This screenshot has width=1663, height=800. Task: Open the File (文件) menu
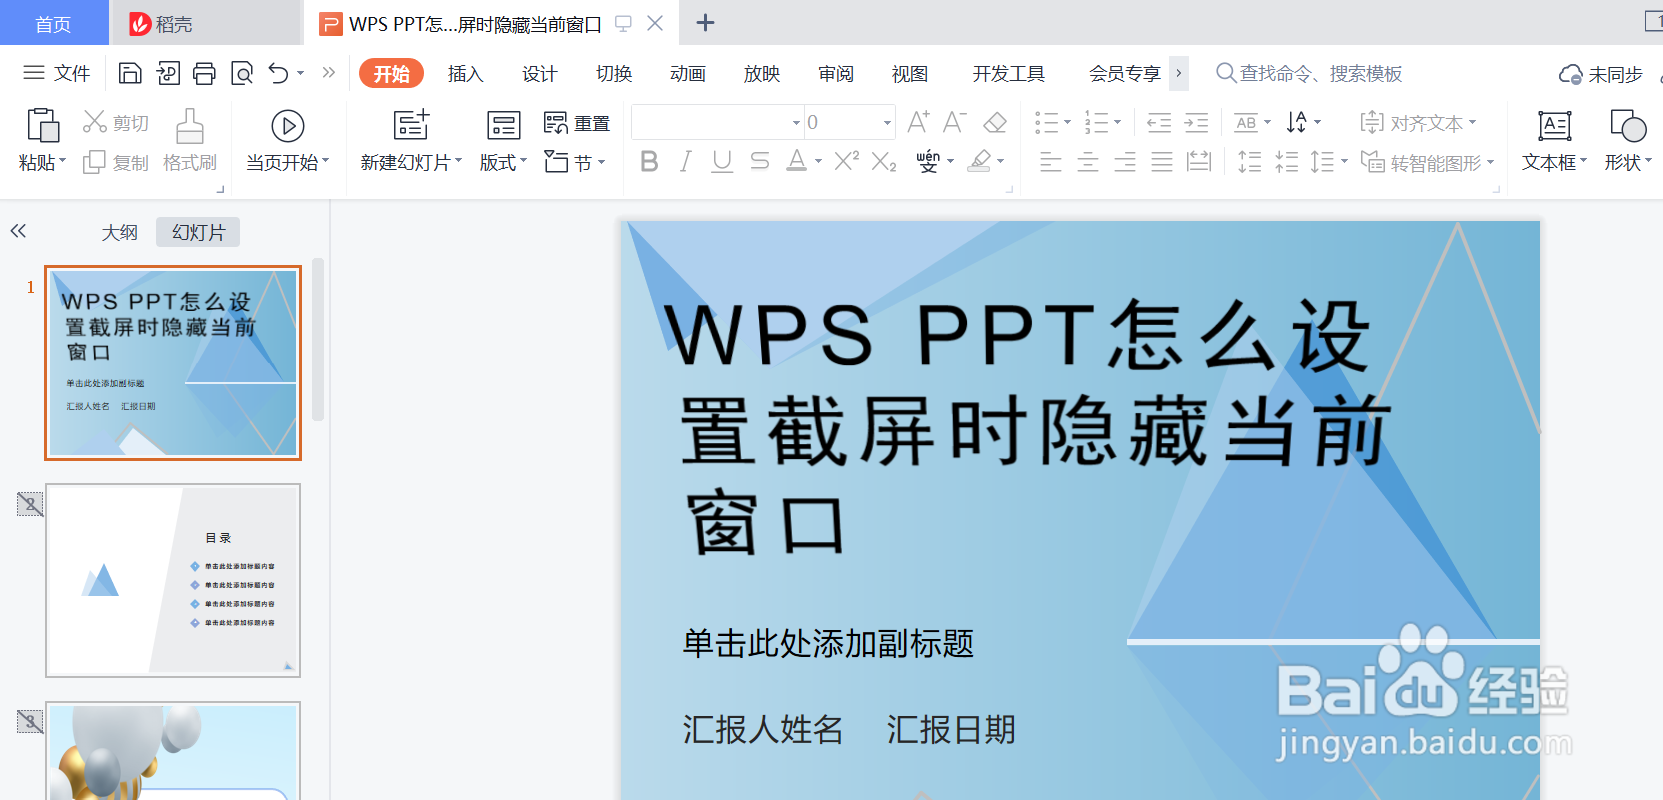point(57,73)
